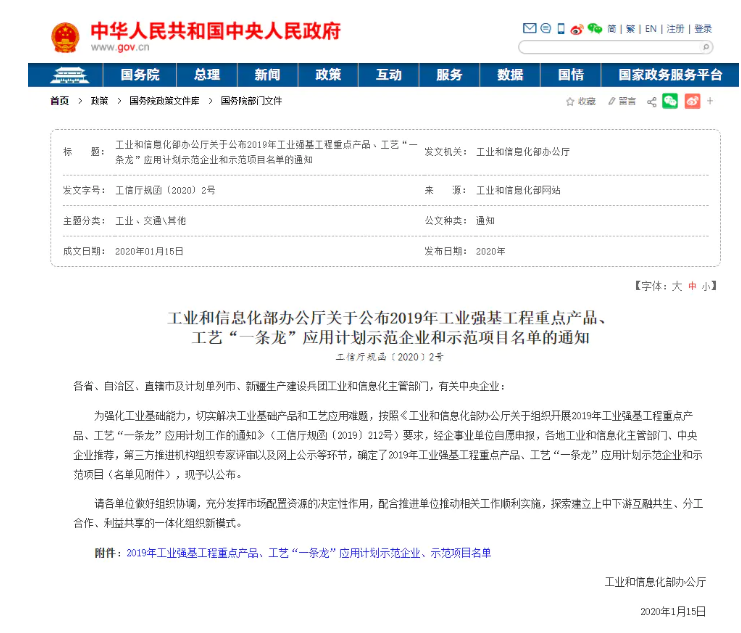Go to 国务院政策文件库 breadcrumb
Screen dimensions: 741x633
[164, 101]
